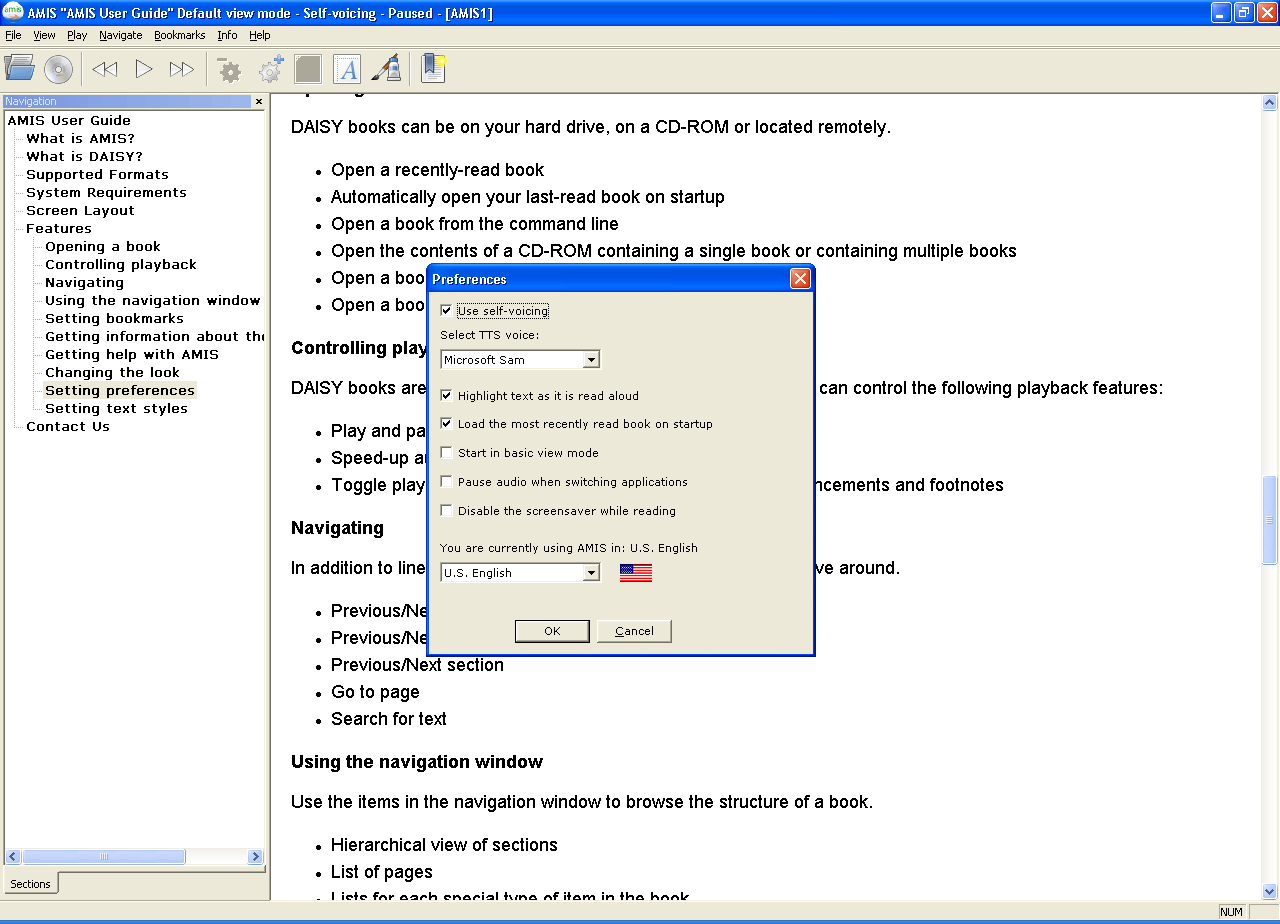This screenshot has height=924, width=1280.
Task: Click the AMIS application icon in title bar
Action: coord(13,12)
